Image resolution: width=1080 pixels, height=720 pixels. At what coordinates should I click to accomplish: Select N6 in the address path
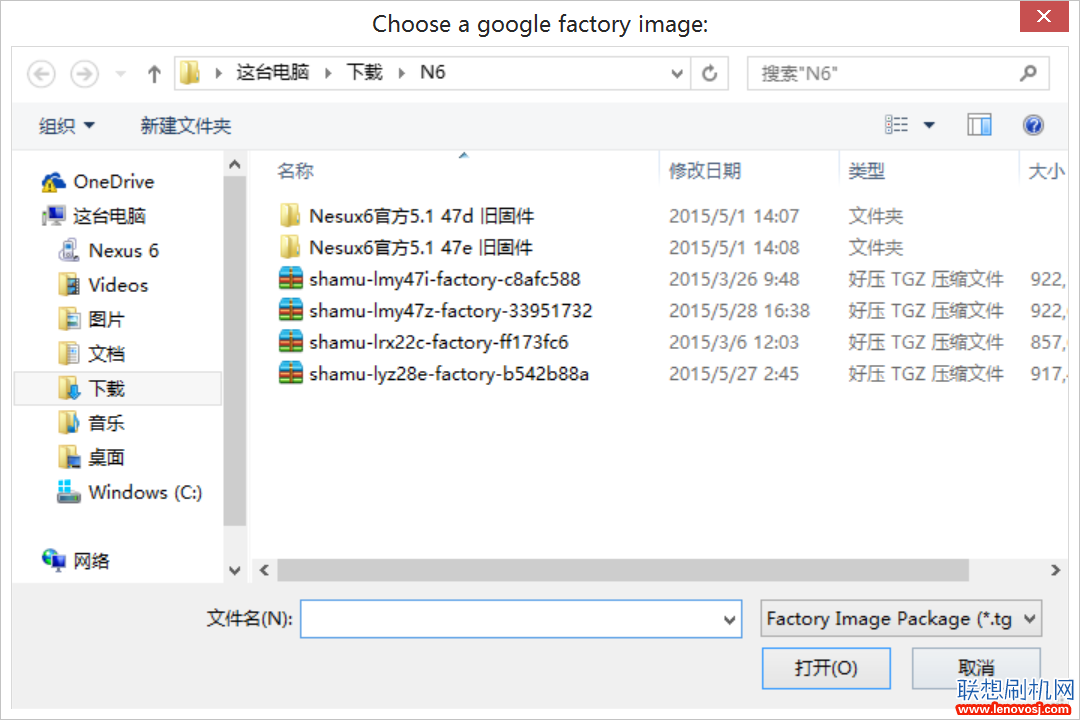(x=433, y=72)
